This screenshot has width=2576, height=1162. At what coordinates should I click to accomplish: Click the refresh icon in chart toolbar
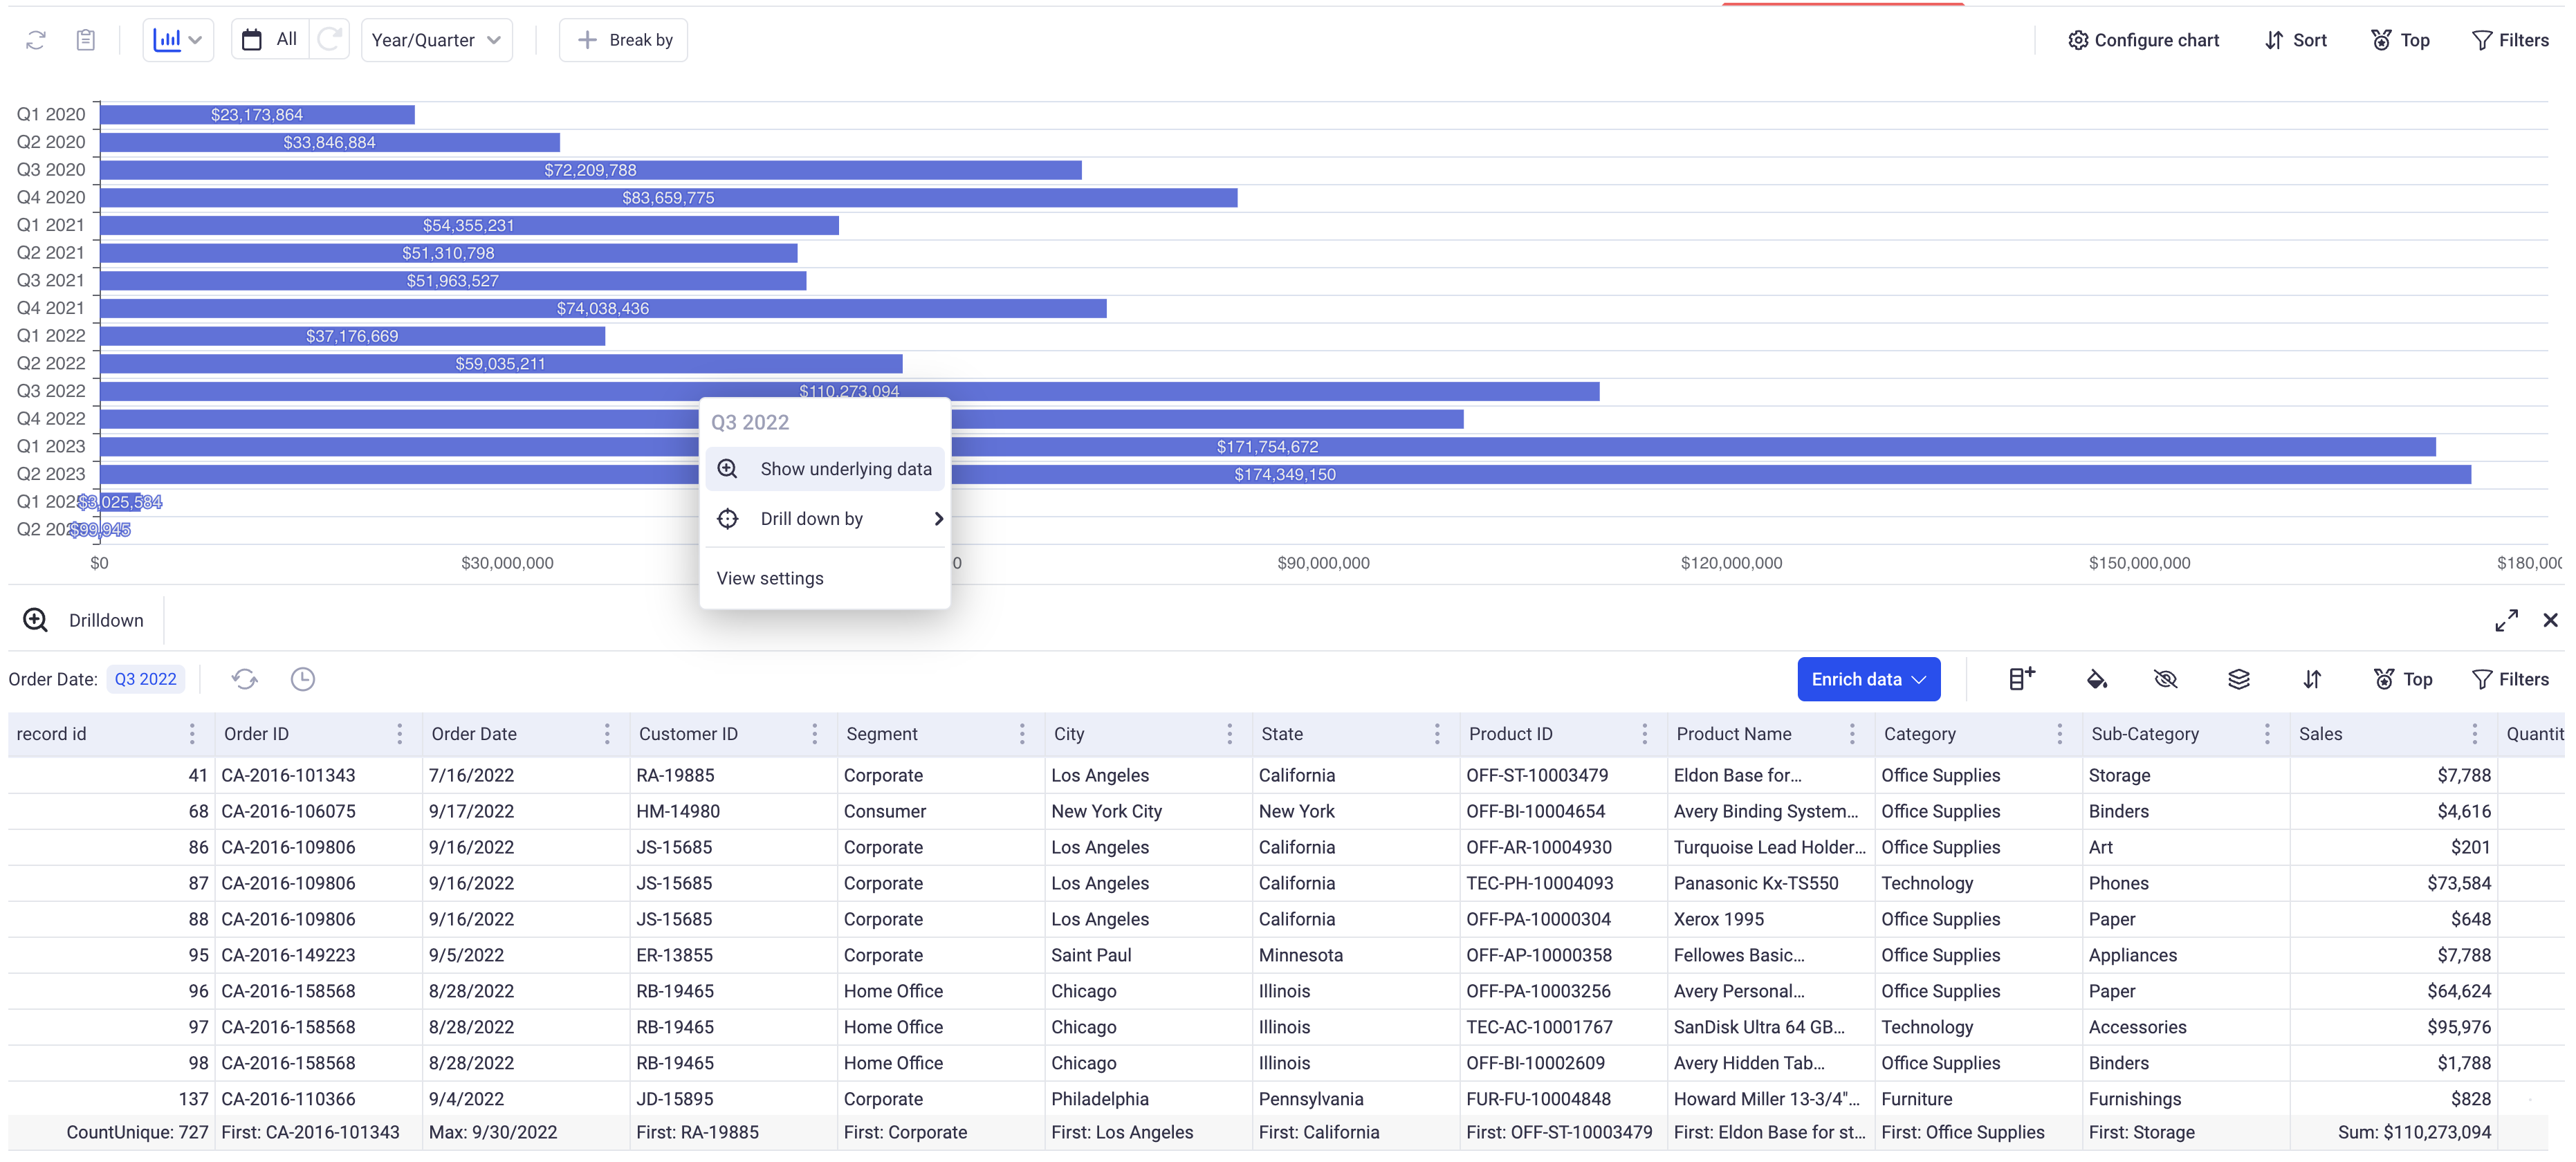[x=36, y=40]
